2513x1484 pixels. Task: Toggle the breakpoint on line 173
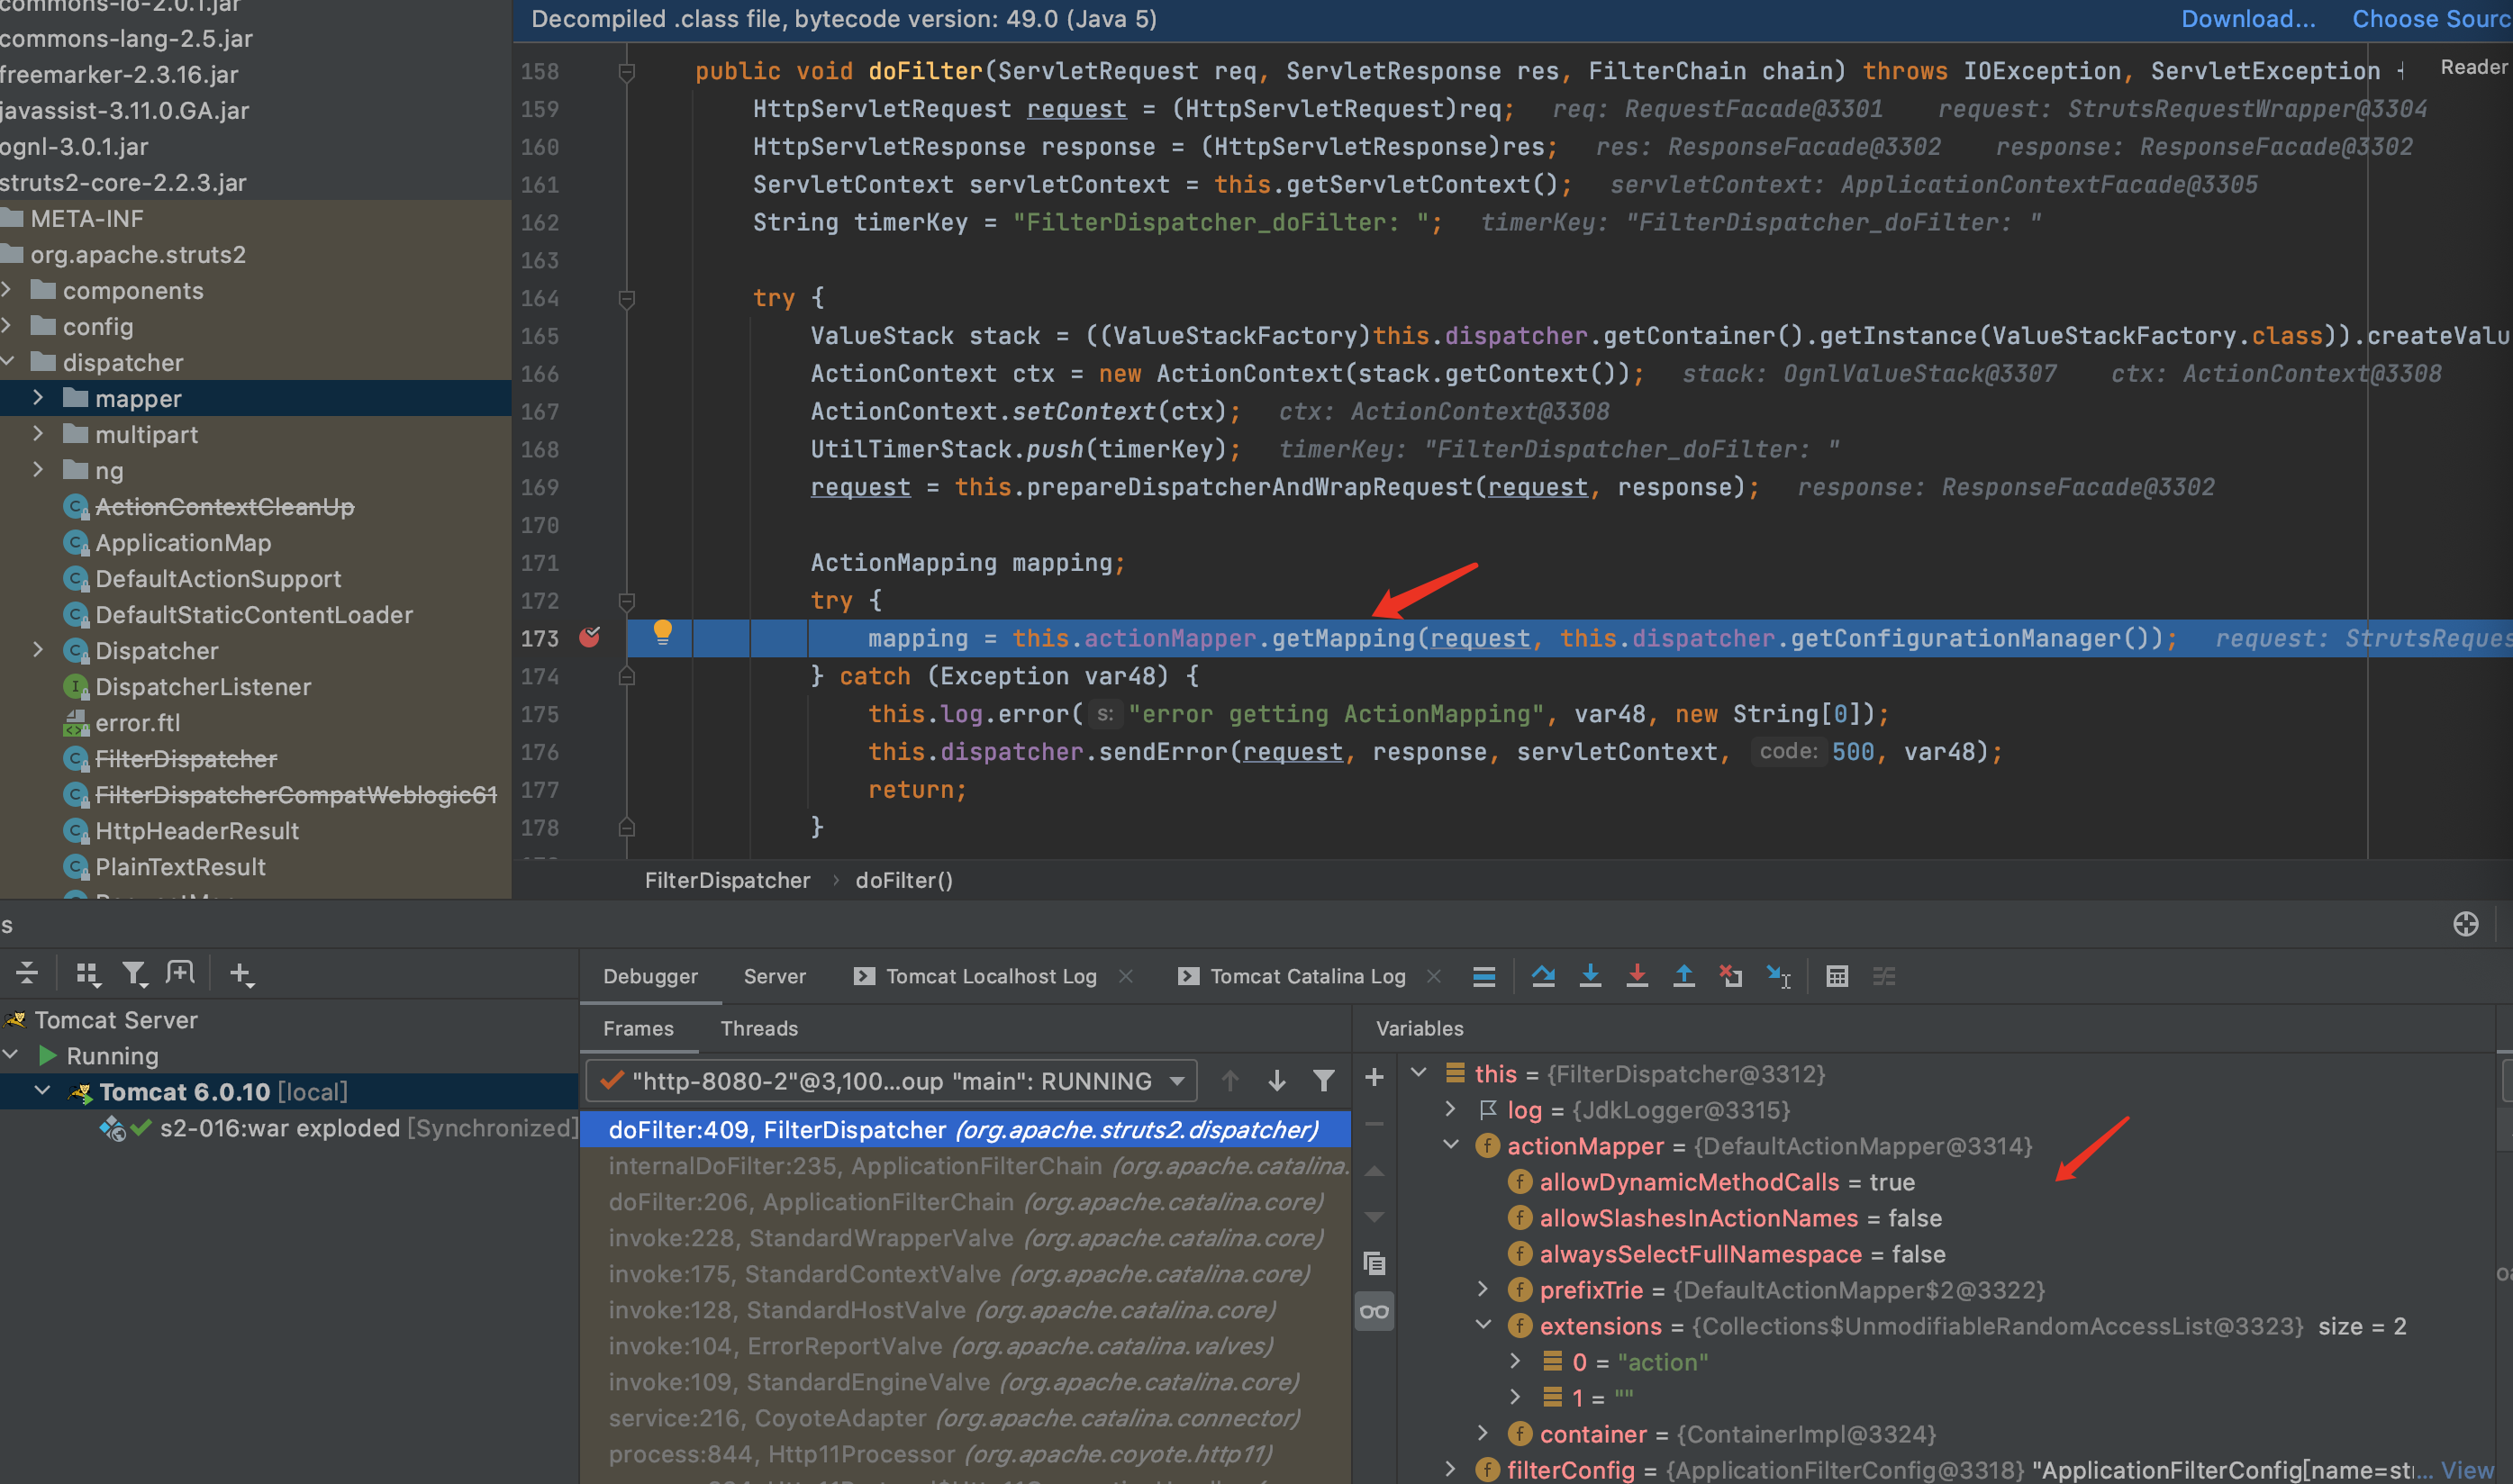pyautogui.click(x=589, y=638)
